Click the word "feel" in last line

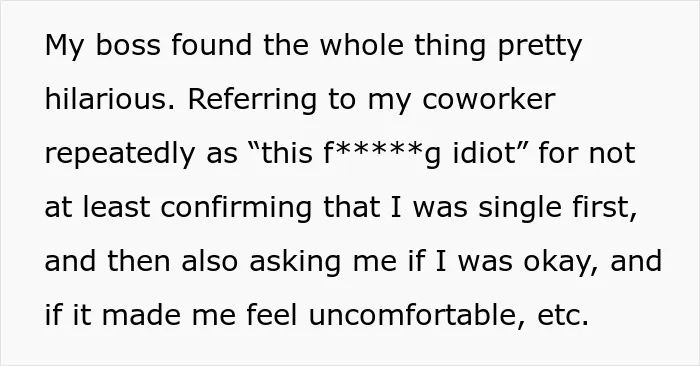271,315
